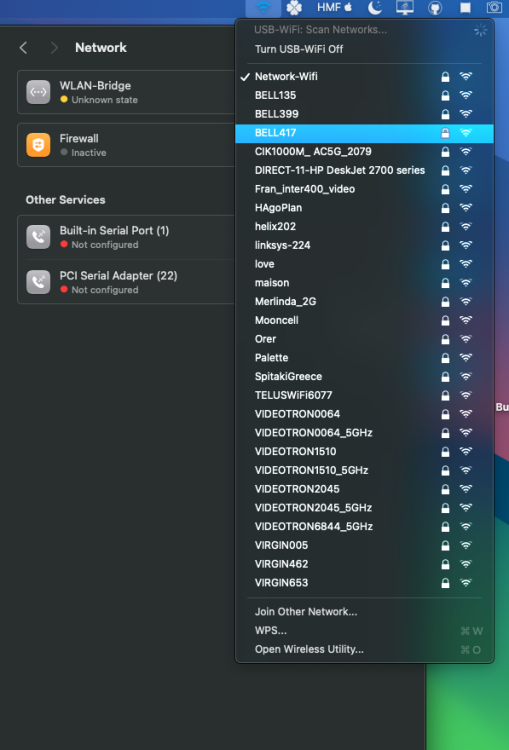Click the Built-in Serial Port phone icon
509x750 pixels.
[x=38, y=237]
